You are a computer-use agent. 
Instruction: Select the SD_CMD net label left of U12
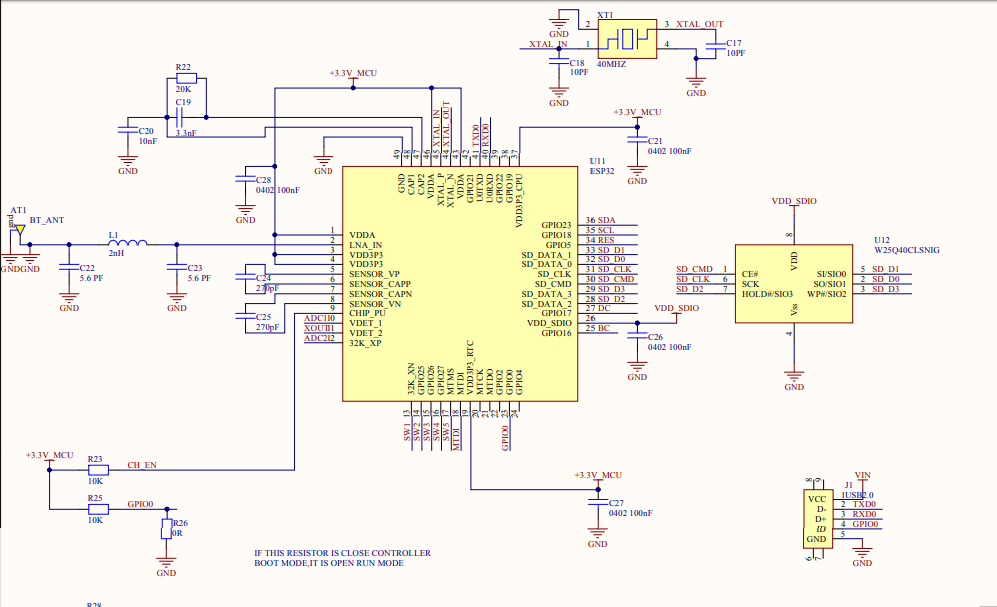(x=694, y=269)
